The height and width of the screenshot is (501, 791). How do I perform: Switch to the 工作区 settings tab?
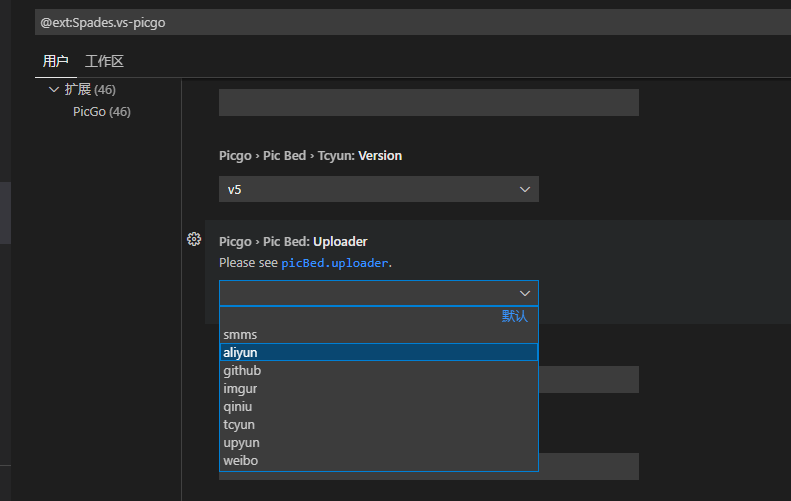[x=104, y=61]
